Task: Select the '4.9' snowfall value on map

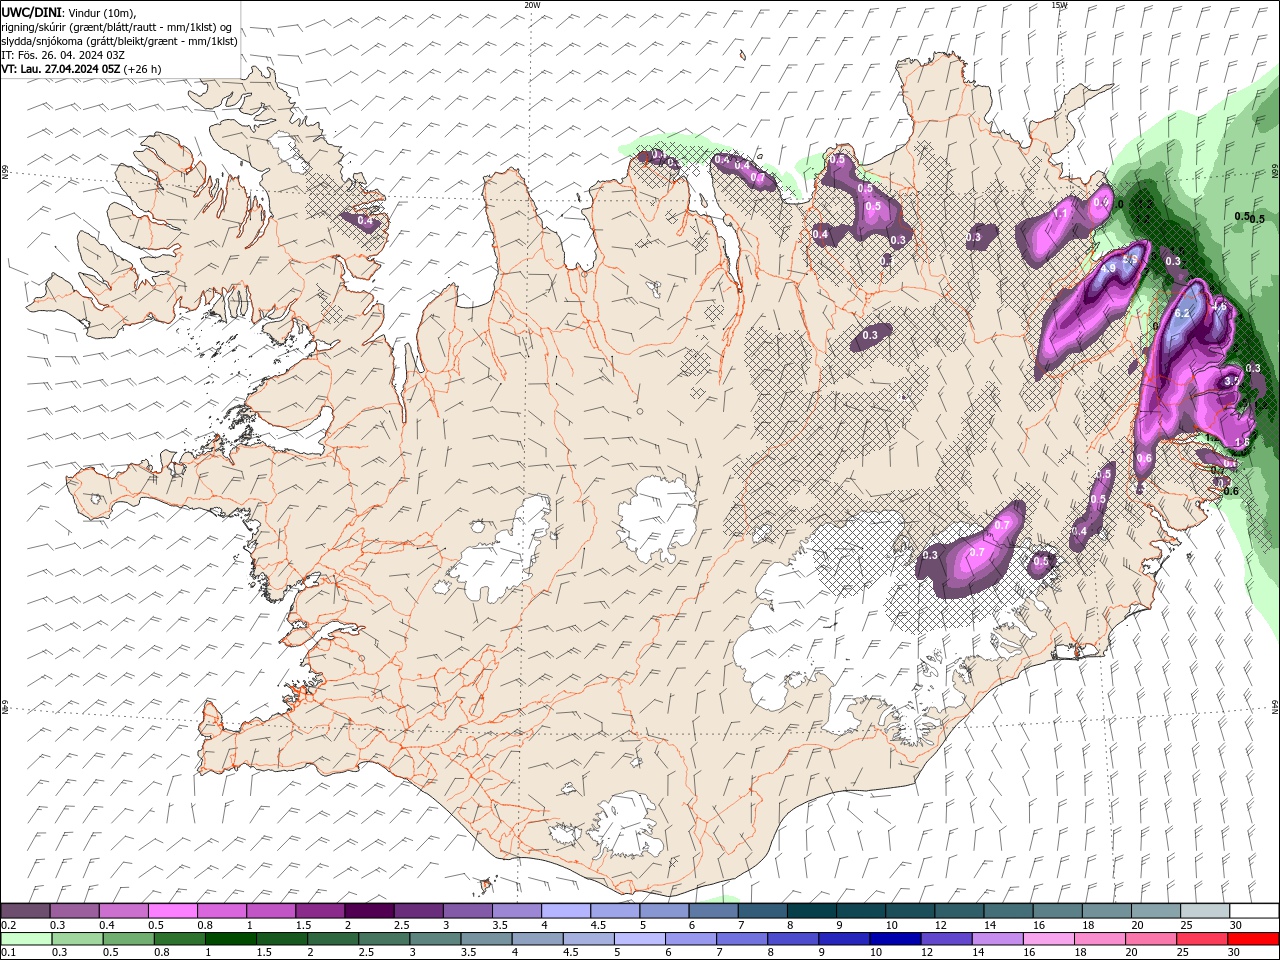Action: tap(1108, 268)
